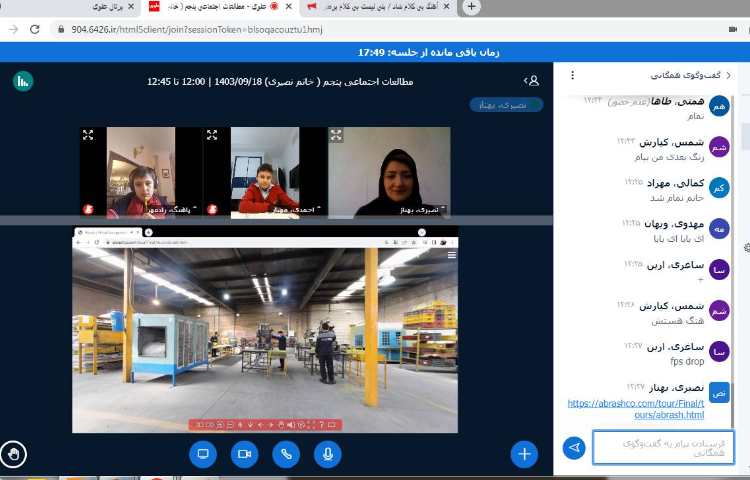Open the actions plus button
The width and height of the screenshot is (750, 480).
524,454
